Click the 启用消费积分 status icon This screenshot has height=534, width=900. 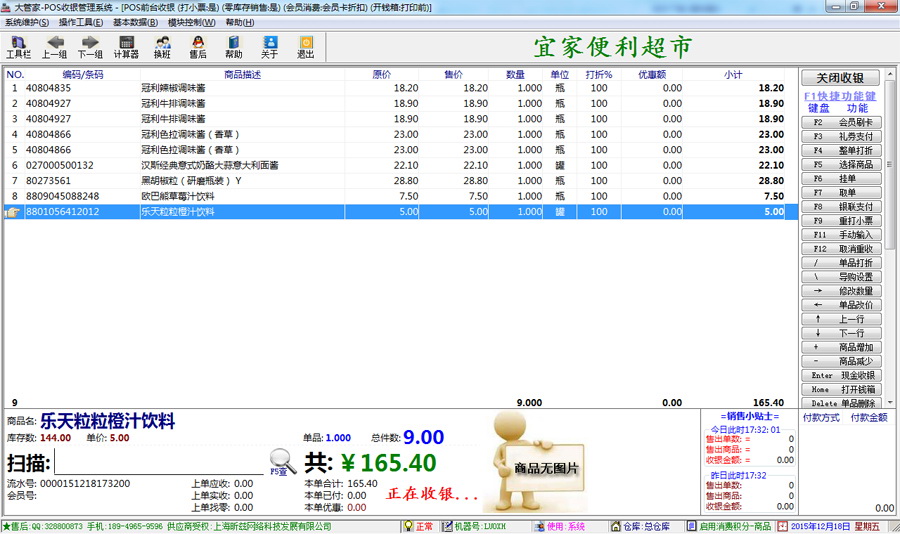pos(692,526)
